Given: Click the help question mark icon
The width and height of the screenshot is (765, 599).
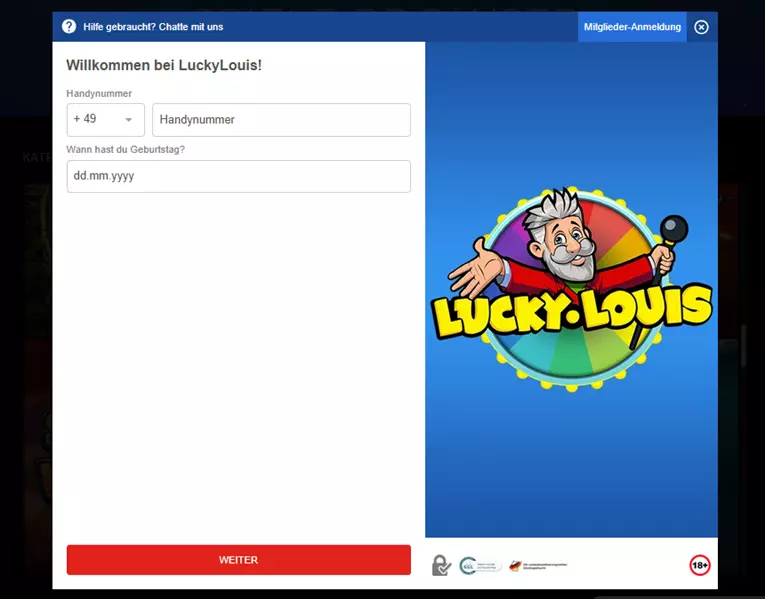Looking at the screenshot, I should (x=69, y=26).
